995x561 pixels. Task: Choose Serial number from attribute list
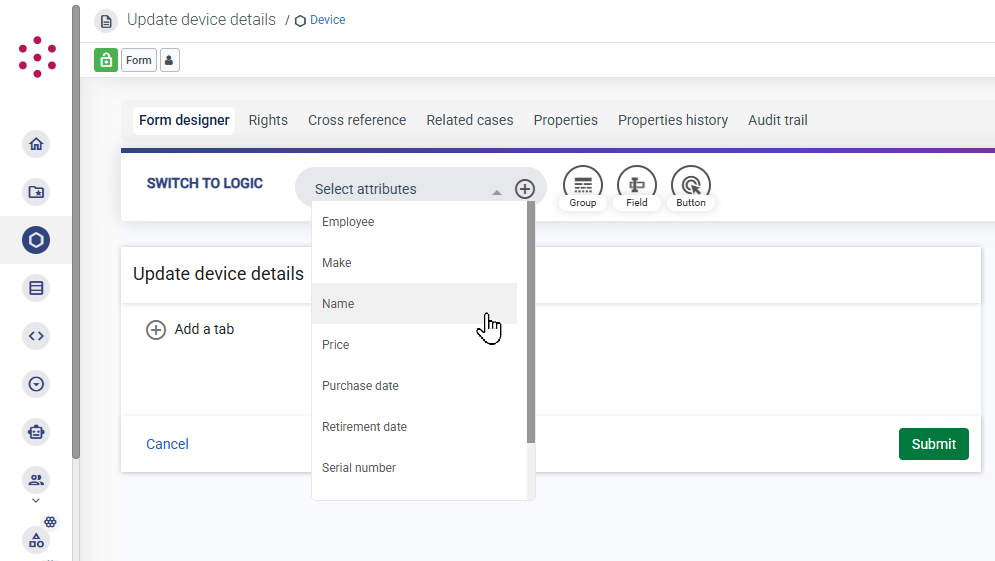tap(414, 468)
